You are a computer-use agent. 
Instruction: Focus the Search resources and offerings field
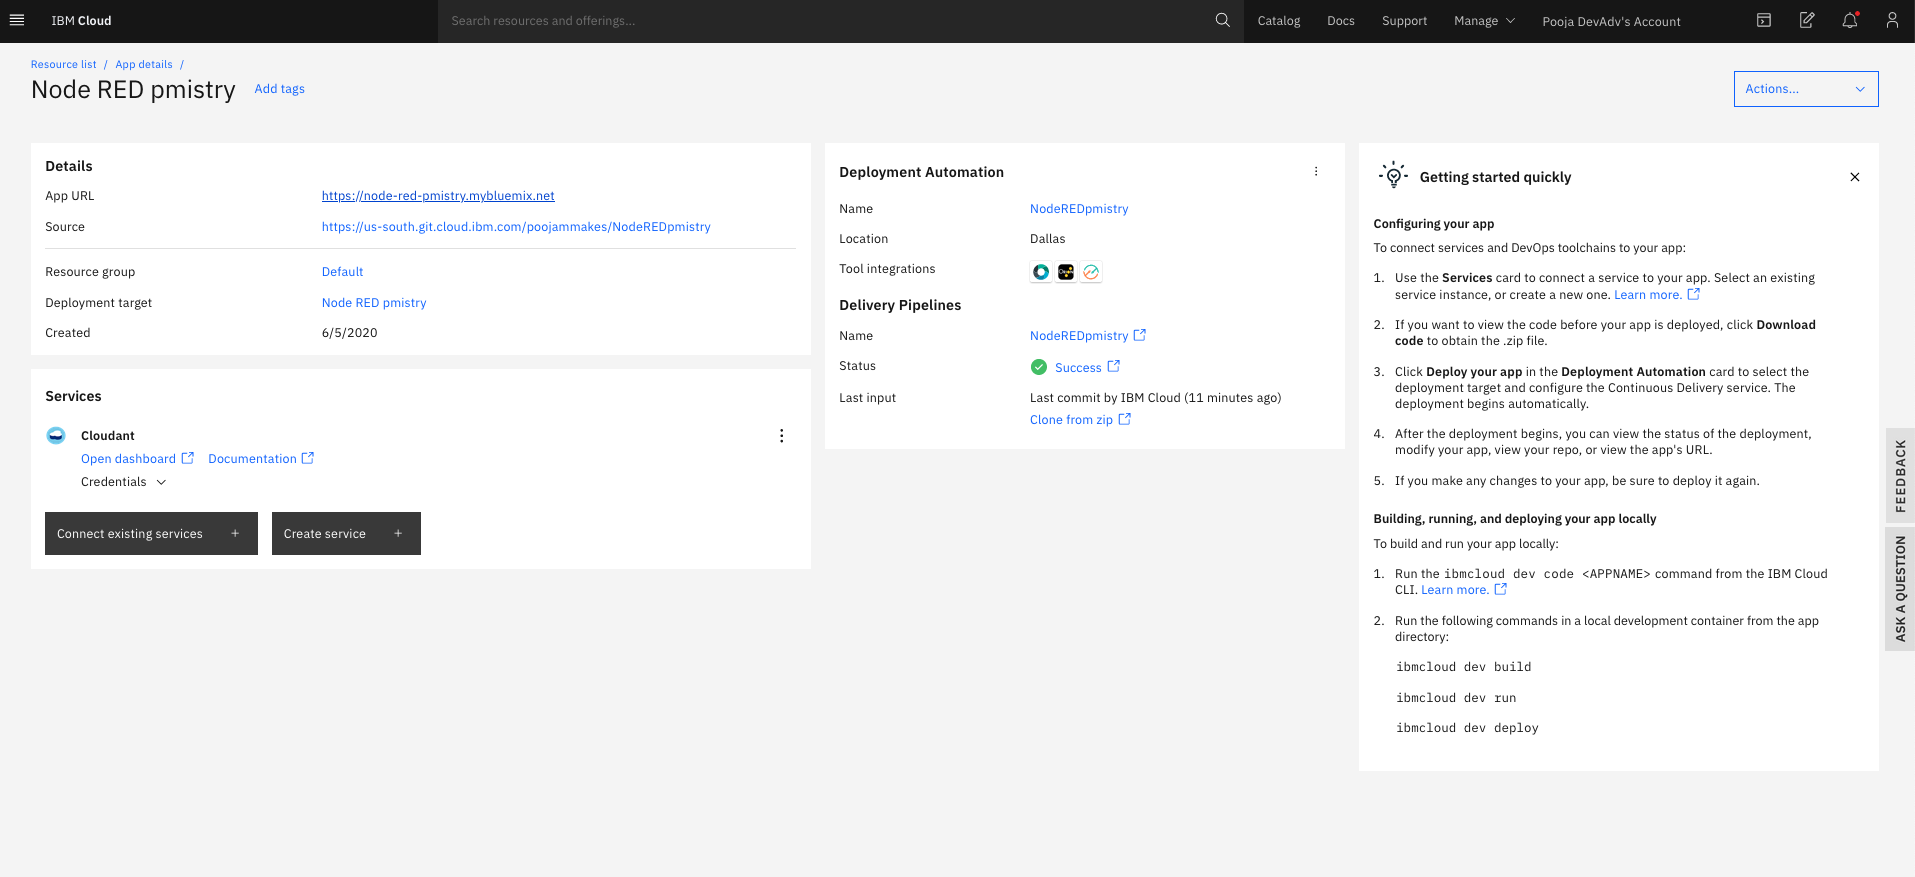(x=825, y=21)
